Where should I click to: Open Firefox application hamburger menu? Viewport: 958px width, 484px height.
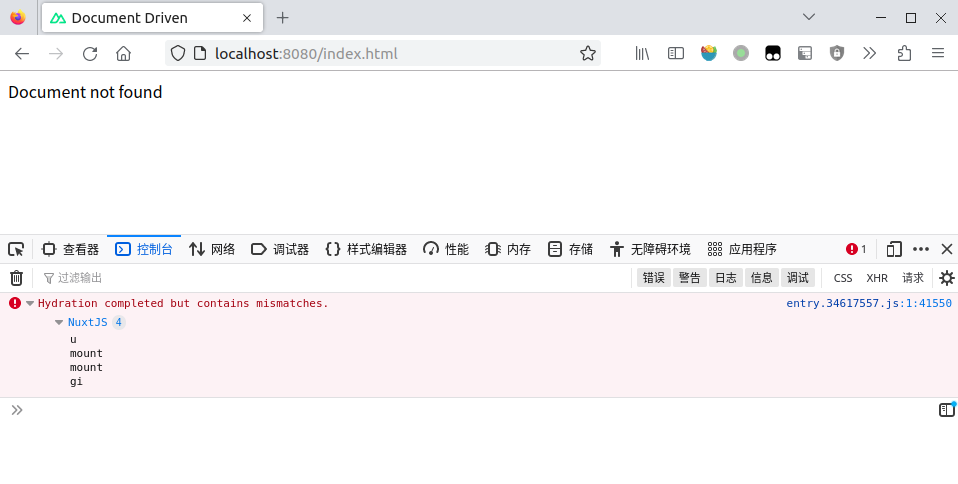click(938, 54)
